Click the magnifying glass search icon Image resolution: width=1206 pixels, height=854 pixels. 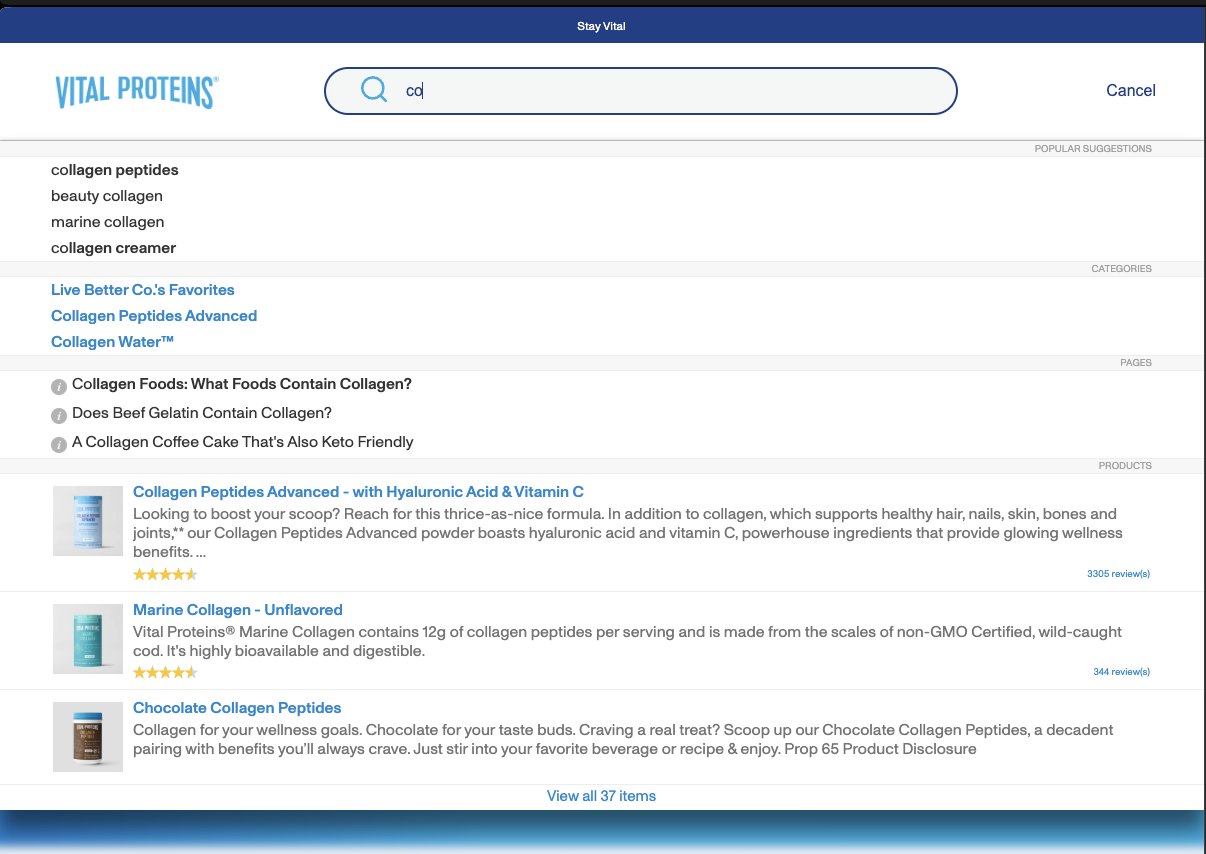point(374,90)
